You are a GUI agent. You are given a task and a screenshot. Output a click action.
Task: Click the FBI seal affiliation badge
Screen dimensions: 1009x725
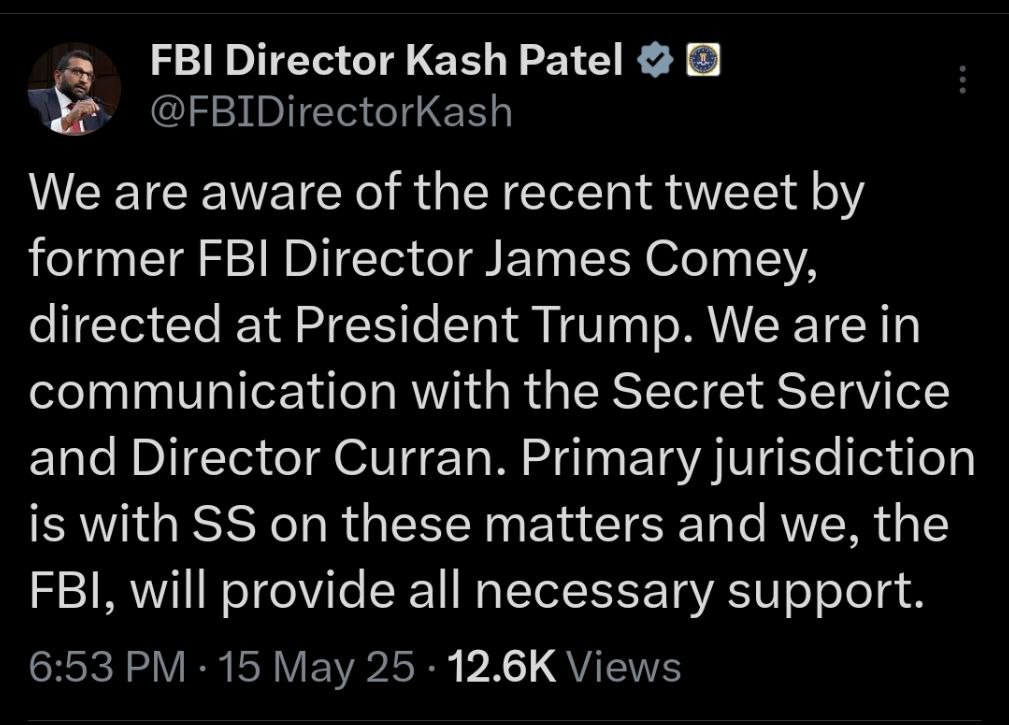pyautogui.click(x=703, y=60)
